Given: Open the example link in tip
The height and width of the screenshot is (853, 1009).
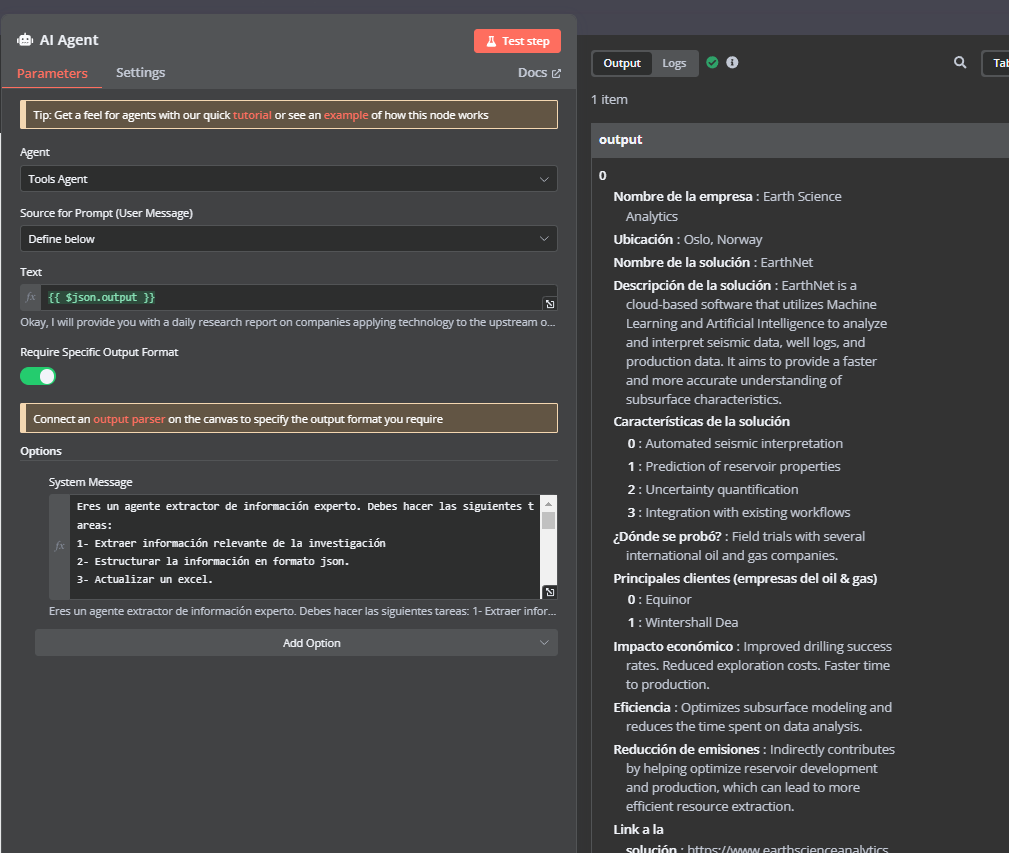Looking at the screenshot, I should point(346,115).
